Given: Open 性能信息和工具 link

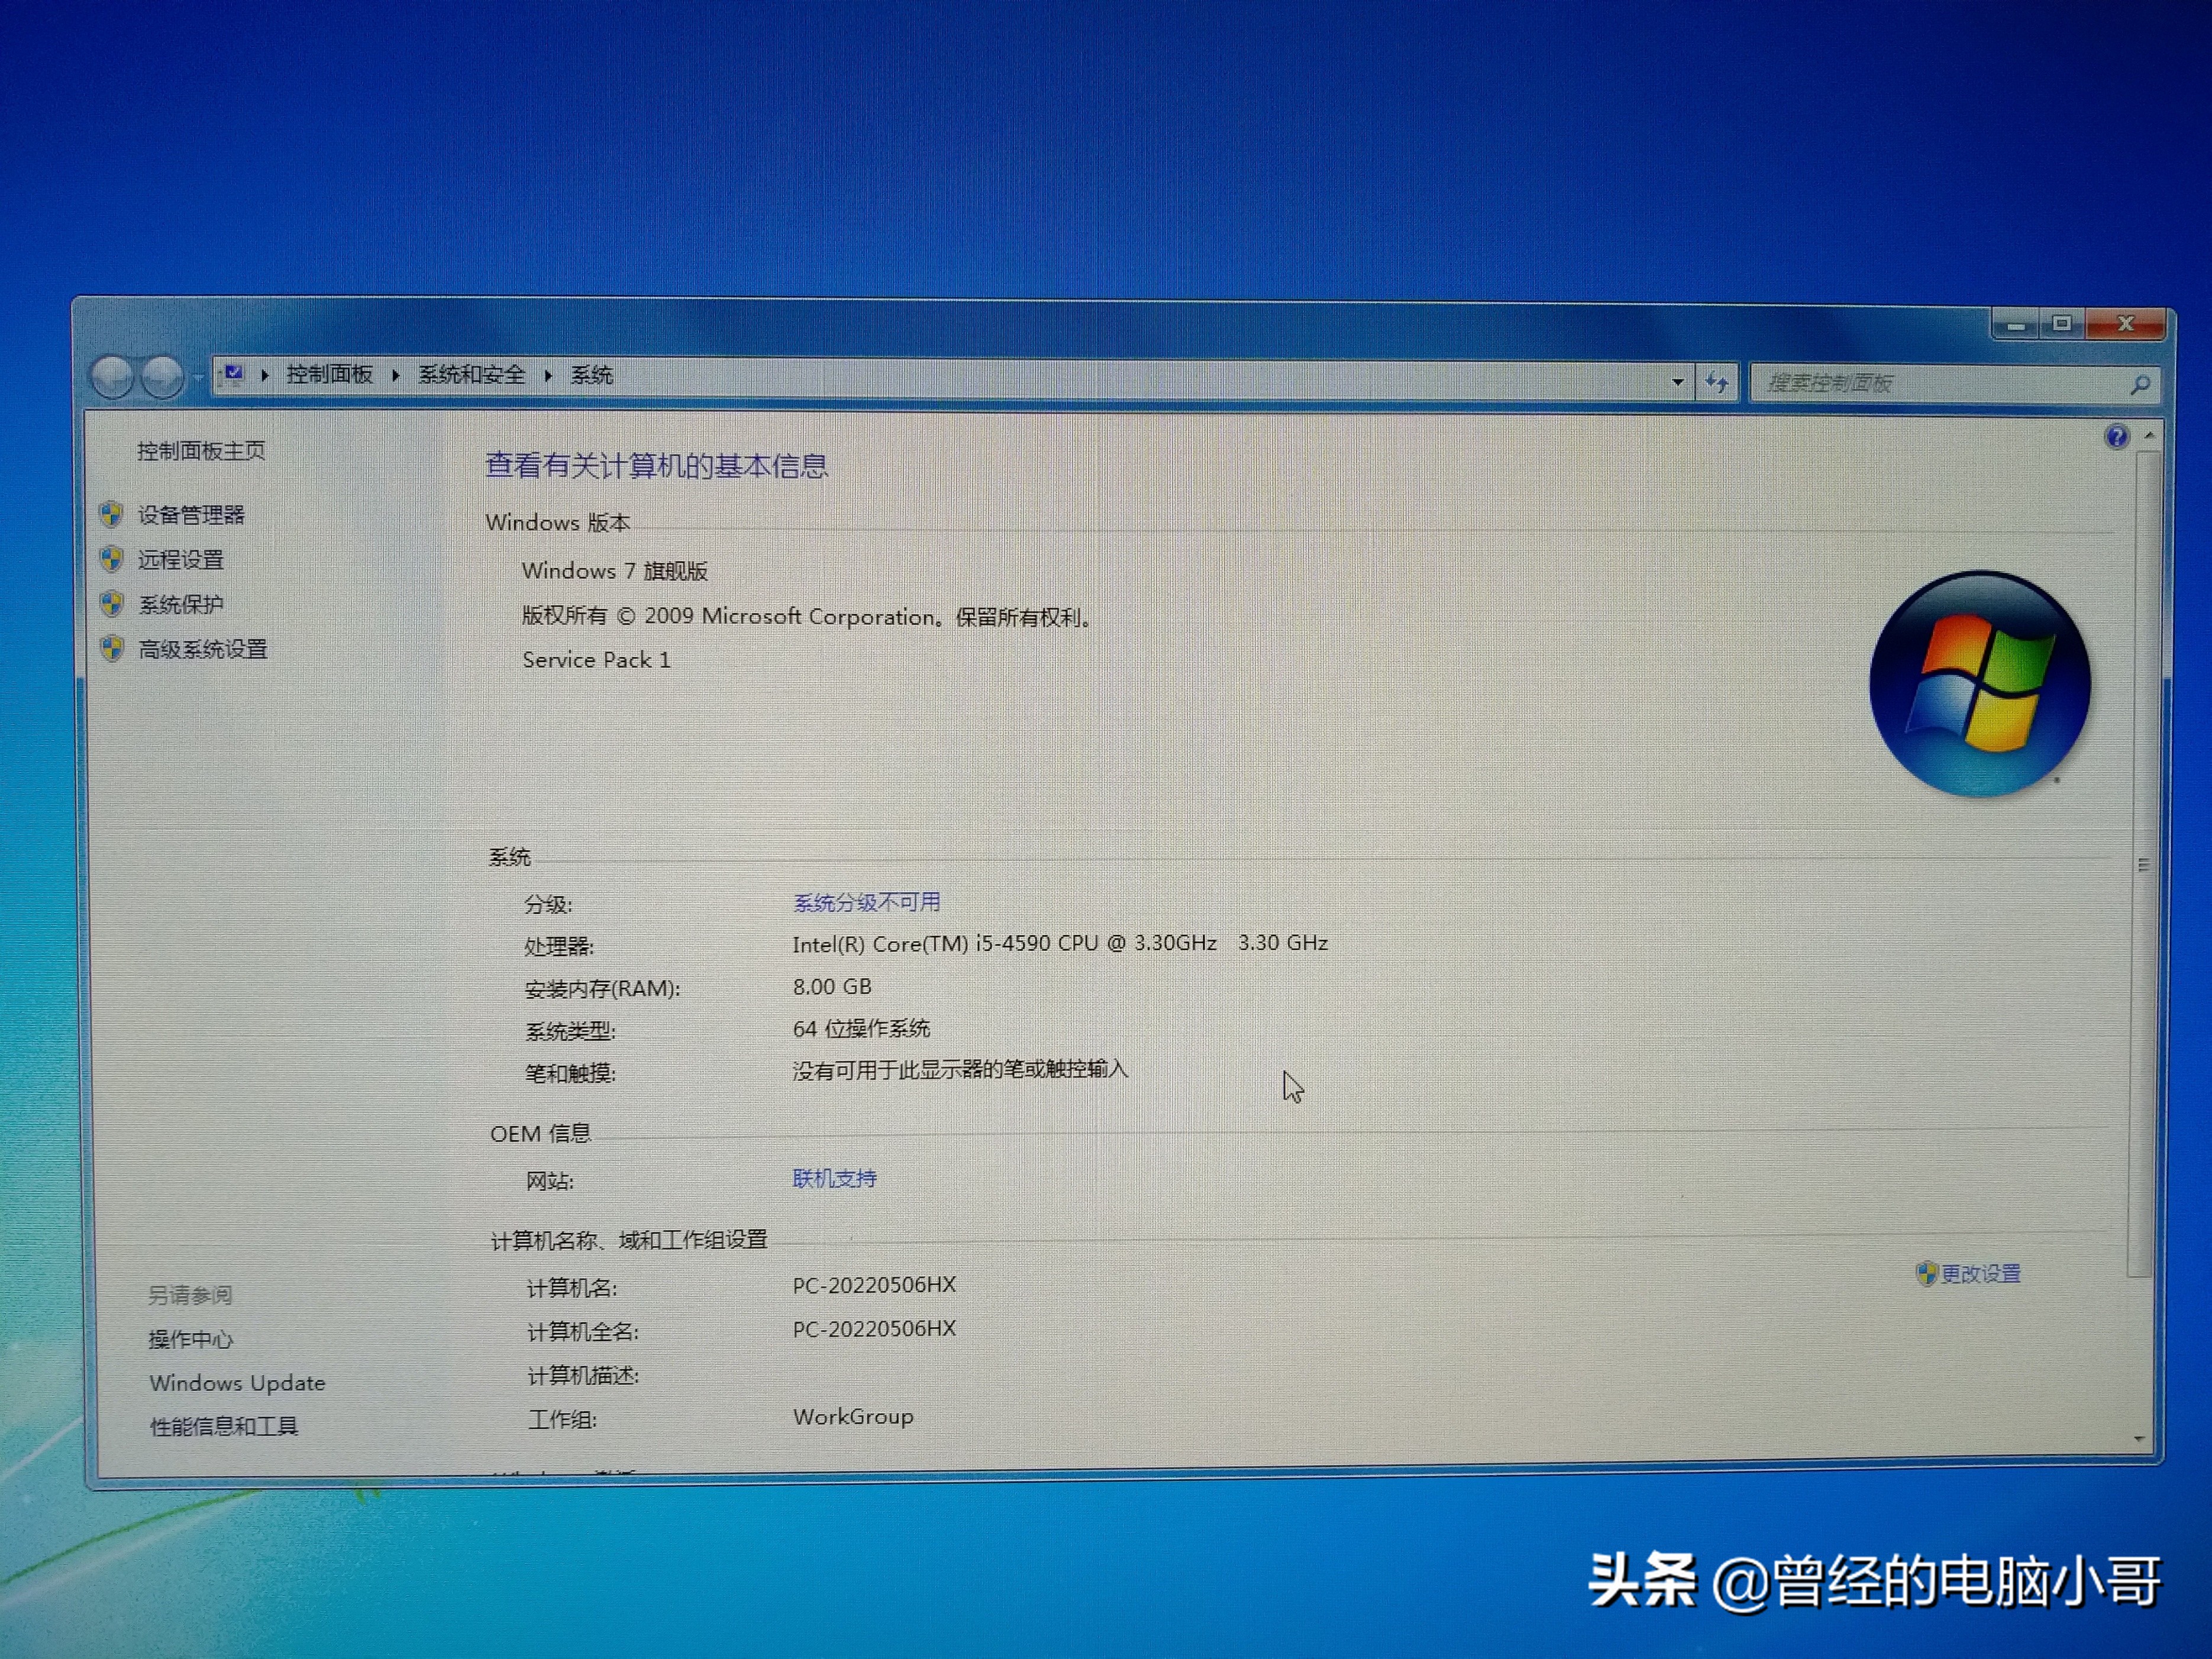Looking at the screenshot, I should 224,1427.
